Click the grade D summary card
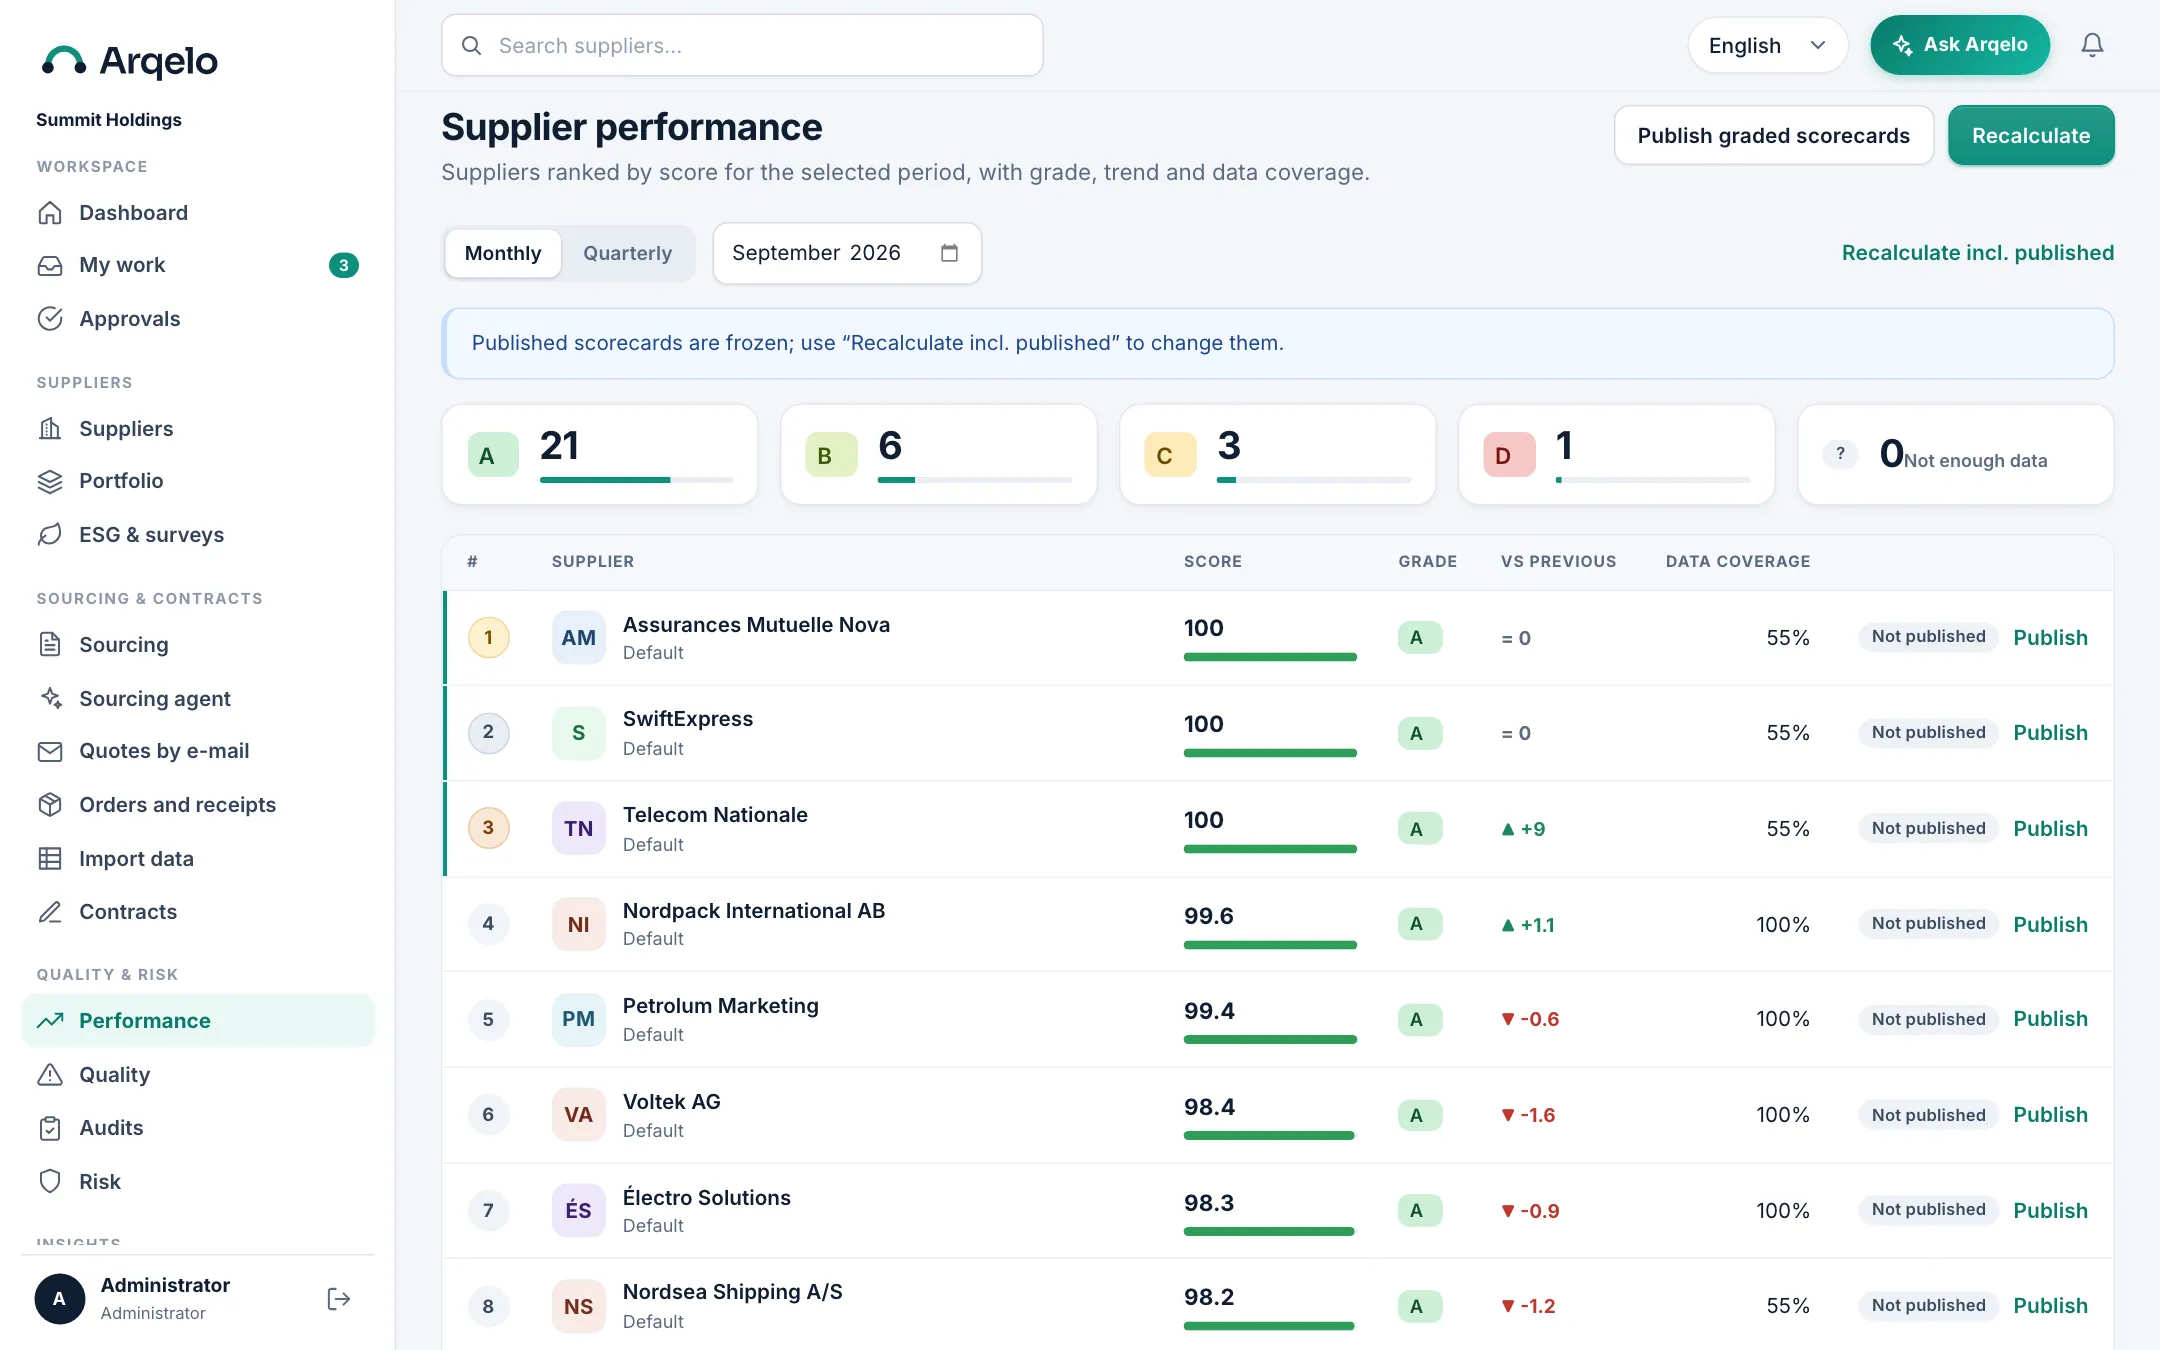Image resolution: width=2160 pixels, height=1350 pixels. [x=1617, y=454]
